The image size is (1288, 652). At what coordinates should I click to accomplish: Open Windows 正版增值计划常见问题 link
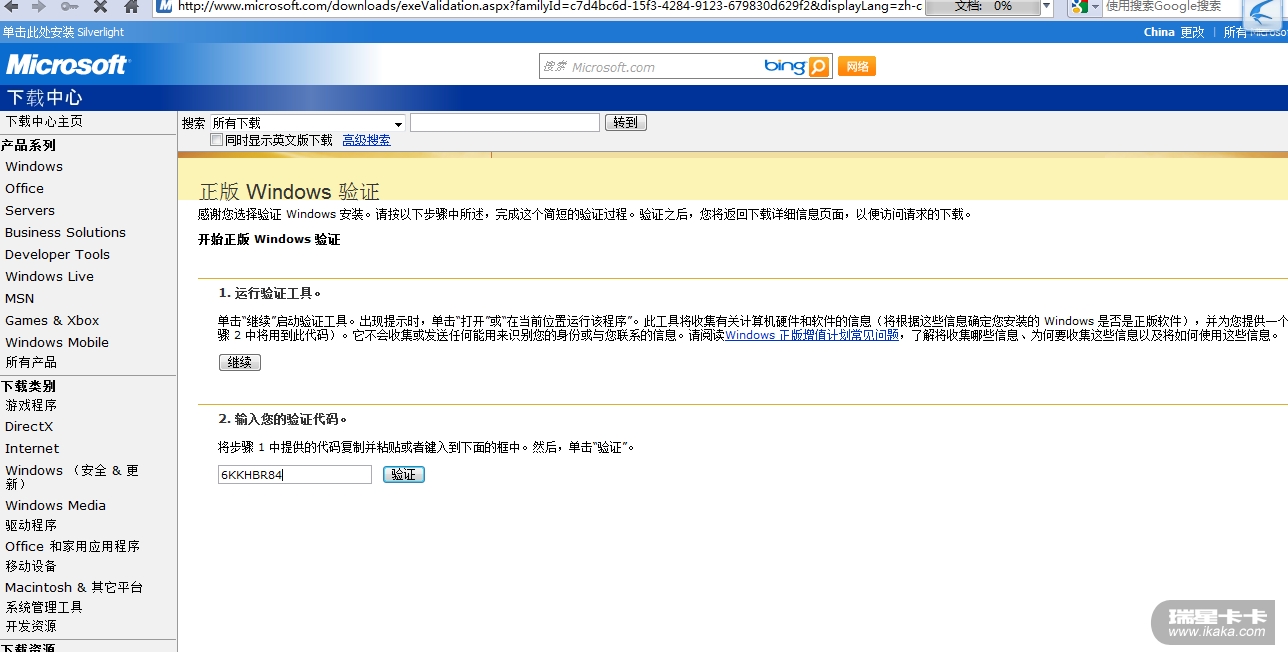[812, 335]
